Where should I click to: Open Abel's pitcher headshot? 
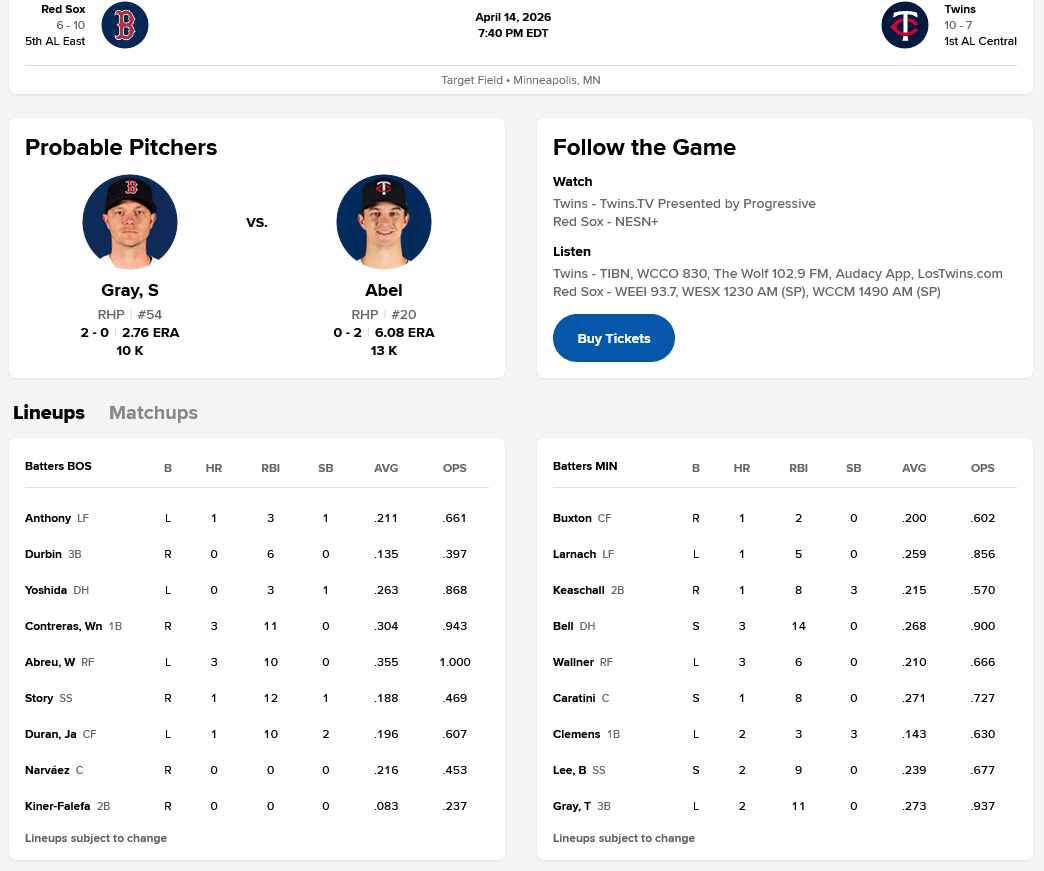pos(384,222)
